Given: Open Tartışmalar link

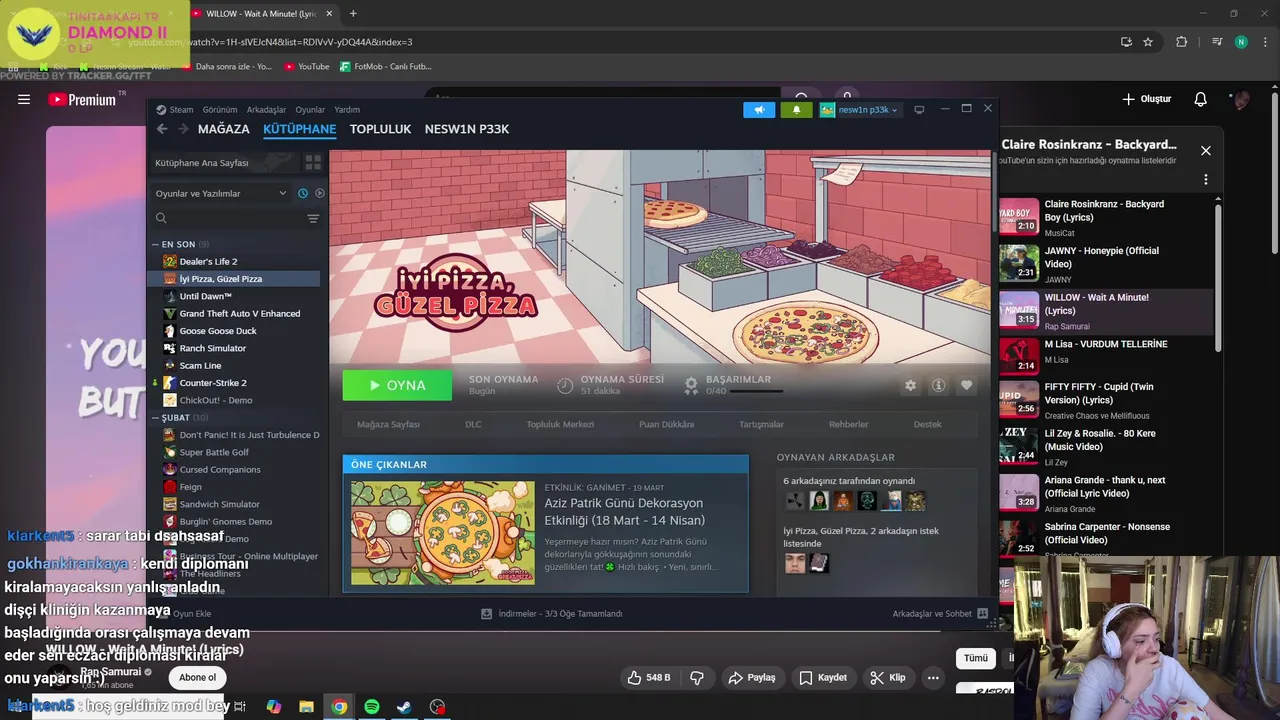Looking at the screenshot, I should tap(761, 424).
